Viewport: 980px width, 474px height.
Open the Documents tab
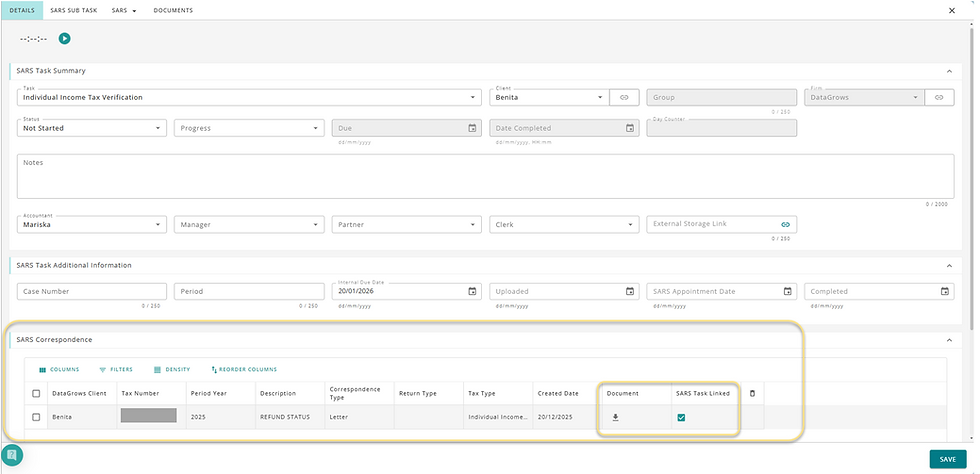(173, 10)
